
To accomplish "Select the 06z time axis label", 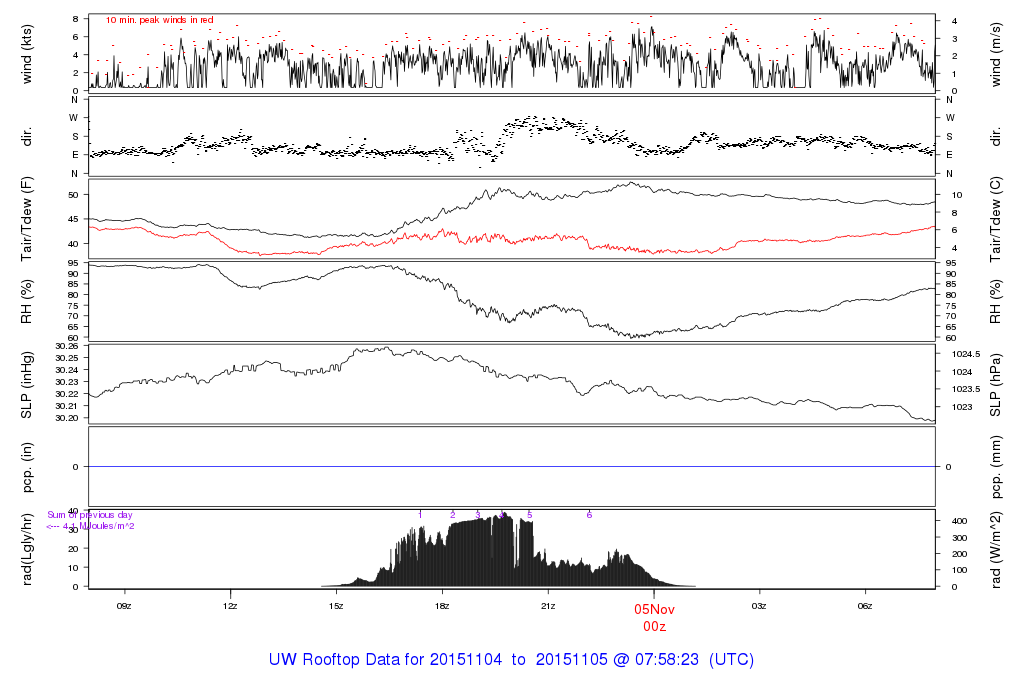I will pos(866,606).
